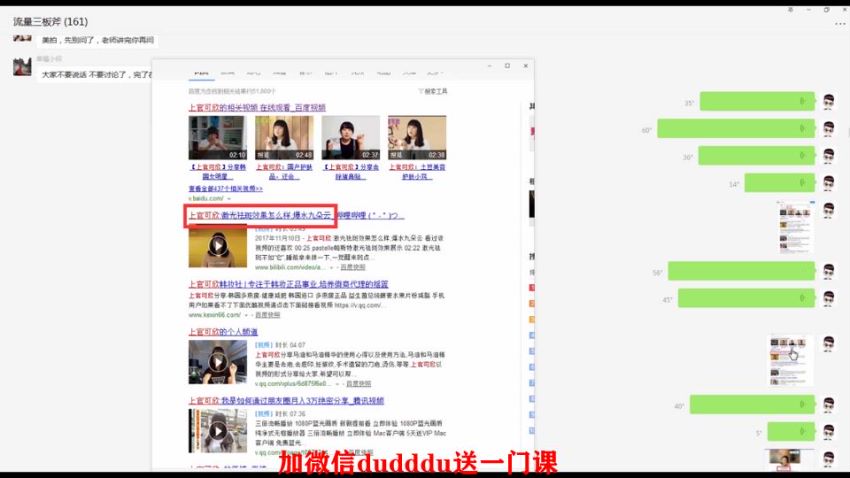
Task: Maximize the image viewer window
Action: 507,66
